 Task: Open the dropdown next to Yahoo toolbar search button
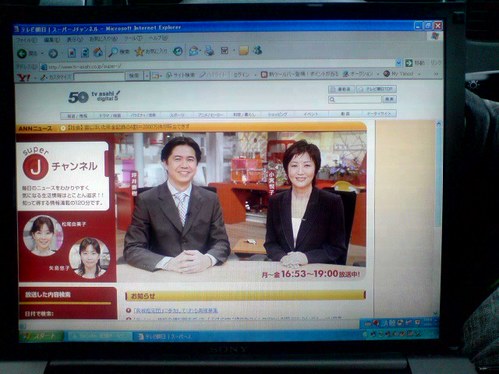[x=147, y=76]
